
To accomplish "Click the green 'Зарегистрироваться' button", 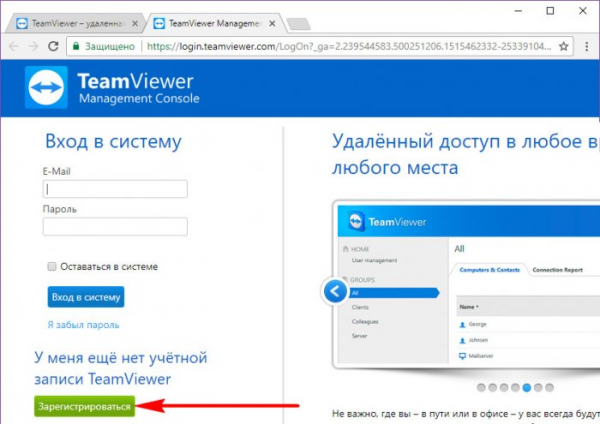I will pyautogui.click(x=85, y=406).
